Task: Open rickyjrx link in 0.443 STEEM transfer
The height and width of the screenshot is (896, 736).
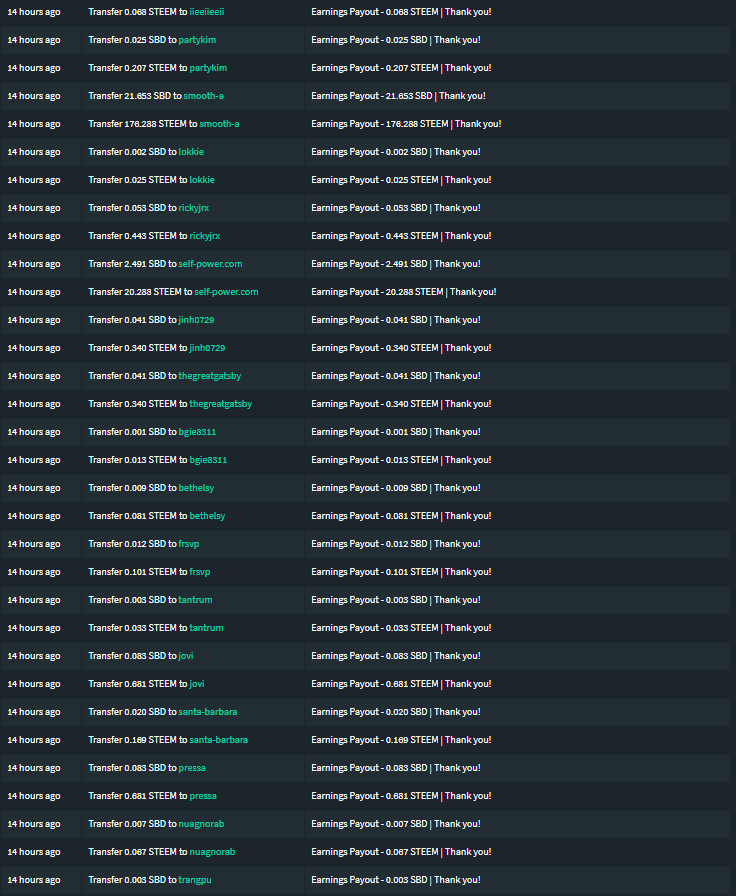Action: pos(205,236)
